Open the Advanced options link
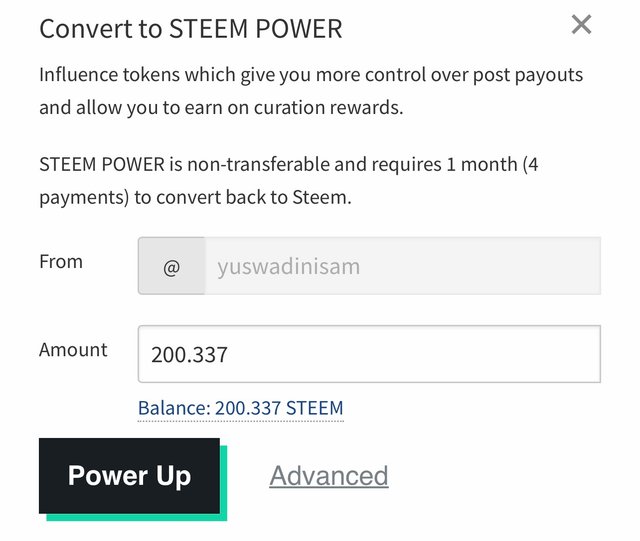640x541 pixels. tap(328, 476)
